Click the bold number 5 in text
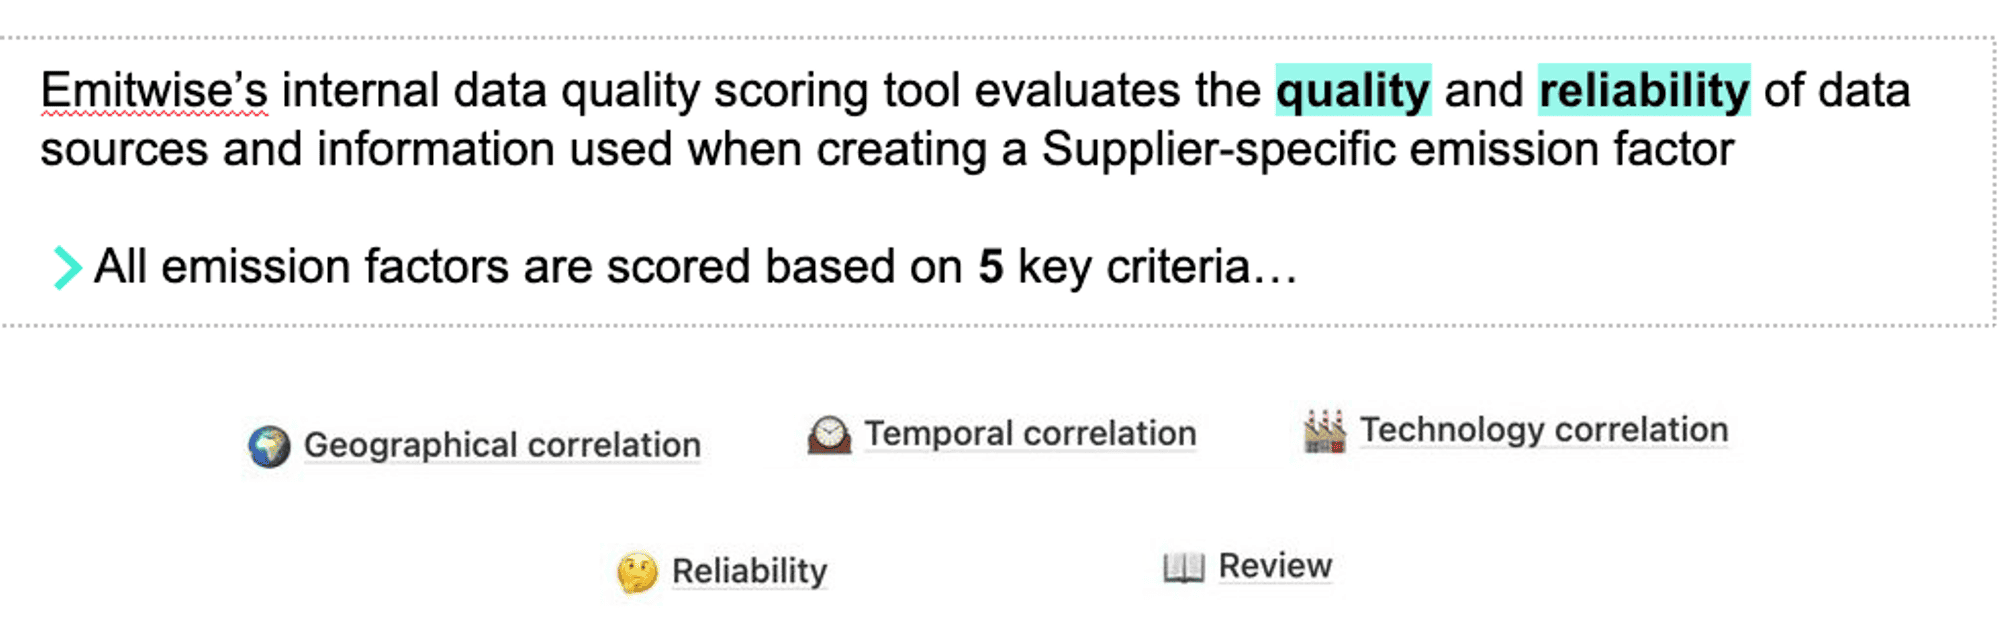The image size is (2000, 641). pos(990,267)
